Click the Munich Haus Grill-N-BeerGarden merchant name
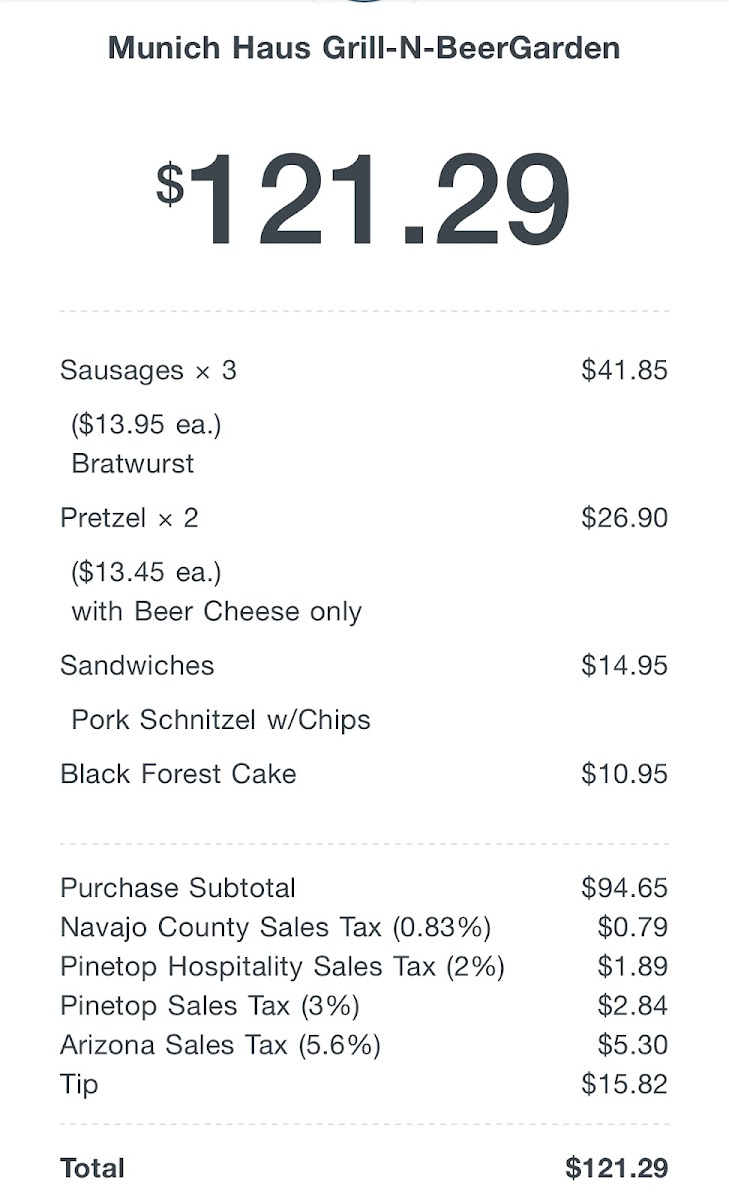Viewport: 729px width, 1200px height. click(x=364, y=47)
